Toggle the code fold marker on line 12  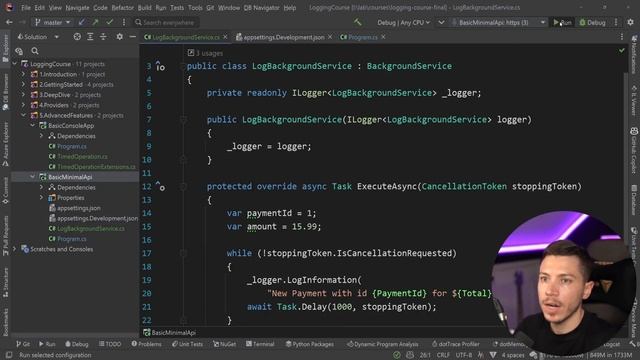[183, 187]
